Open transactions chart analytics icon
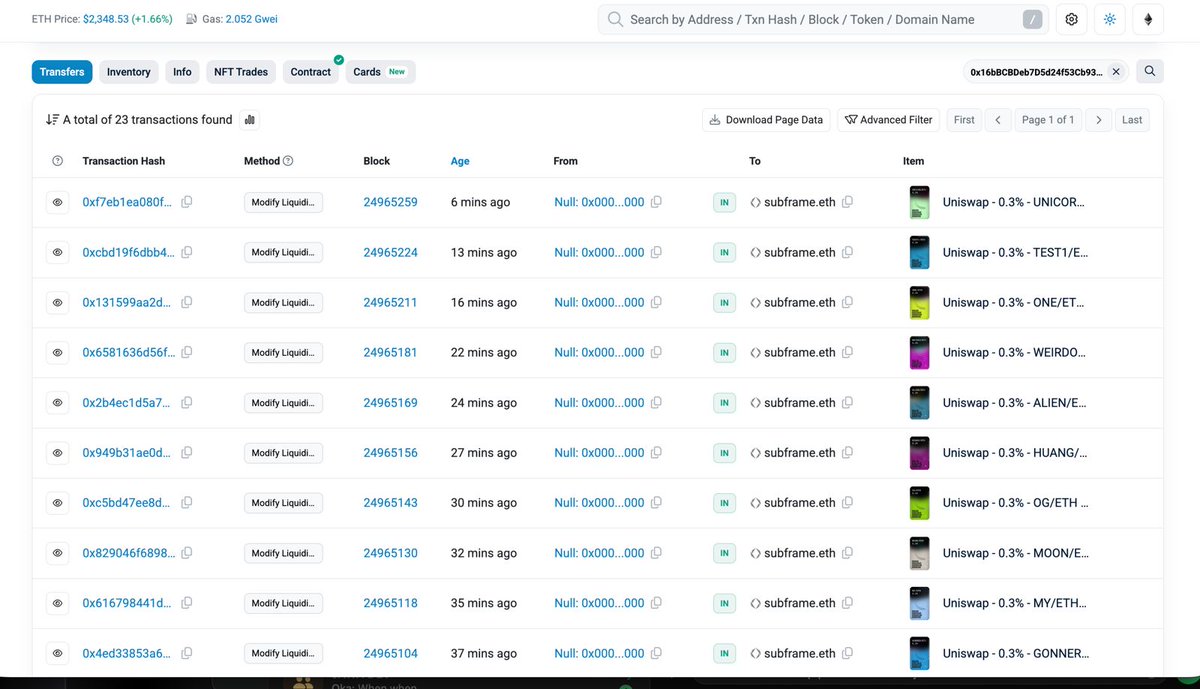 250,119
